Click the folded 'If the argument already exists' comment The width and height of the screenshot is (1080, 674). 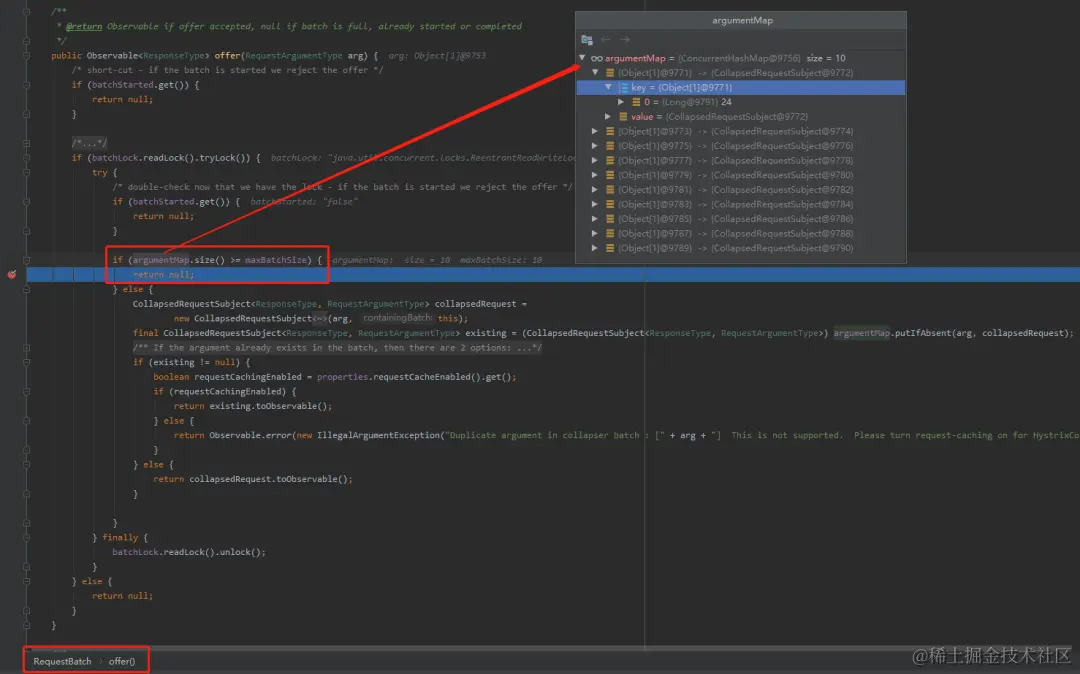(338, 348)
